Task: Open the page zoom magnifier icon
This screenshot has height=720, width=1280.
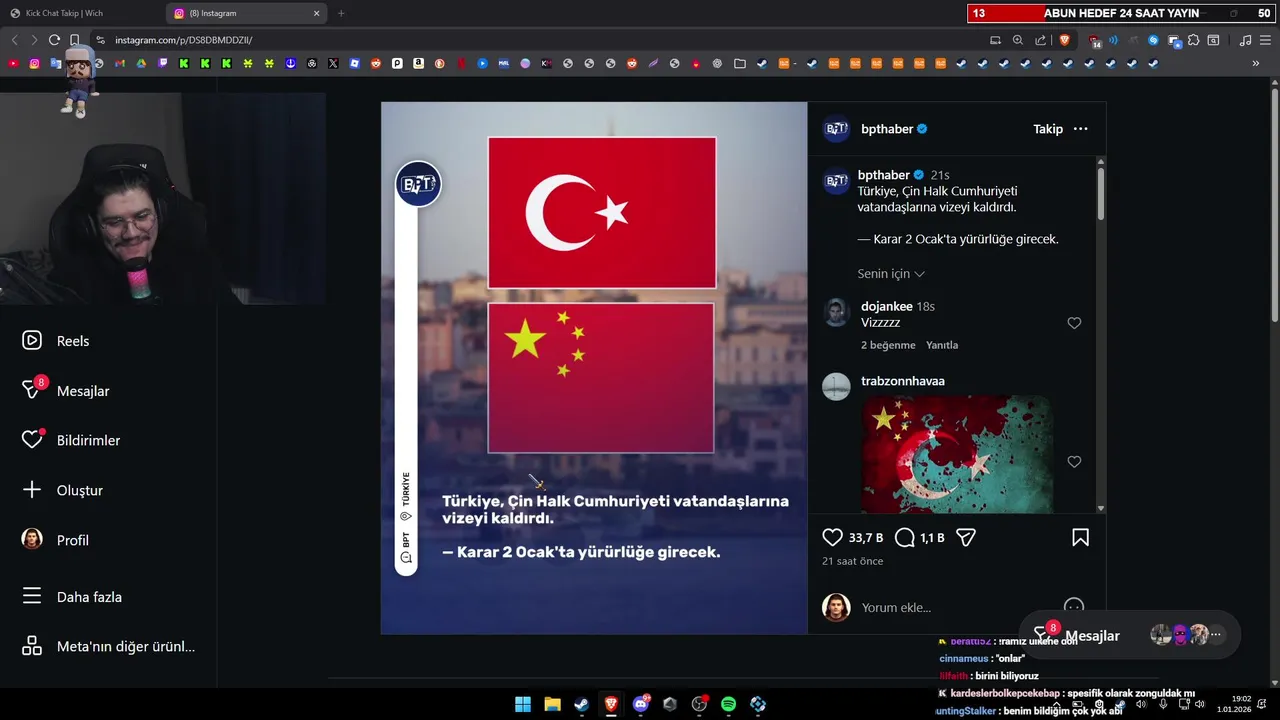Action: (x=1018, y=40)
